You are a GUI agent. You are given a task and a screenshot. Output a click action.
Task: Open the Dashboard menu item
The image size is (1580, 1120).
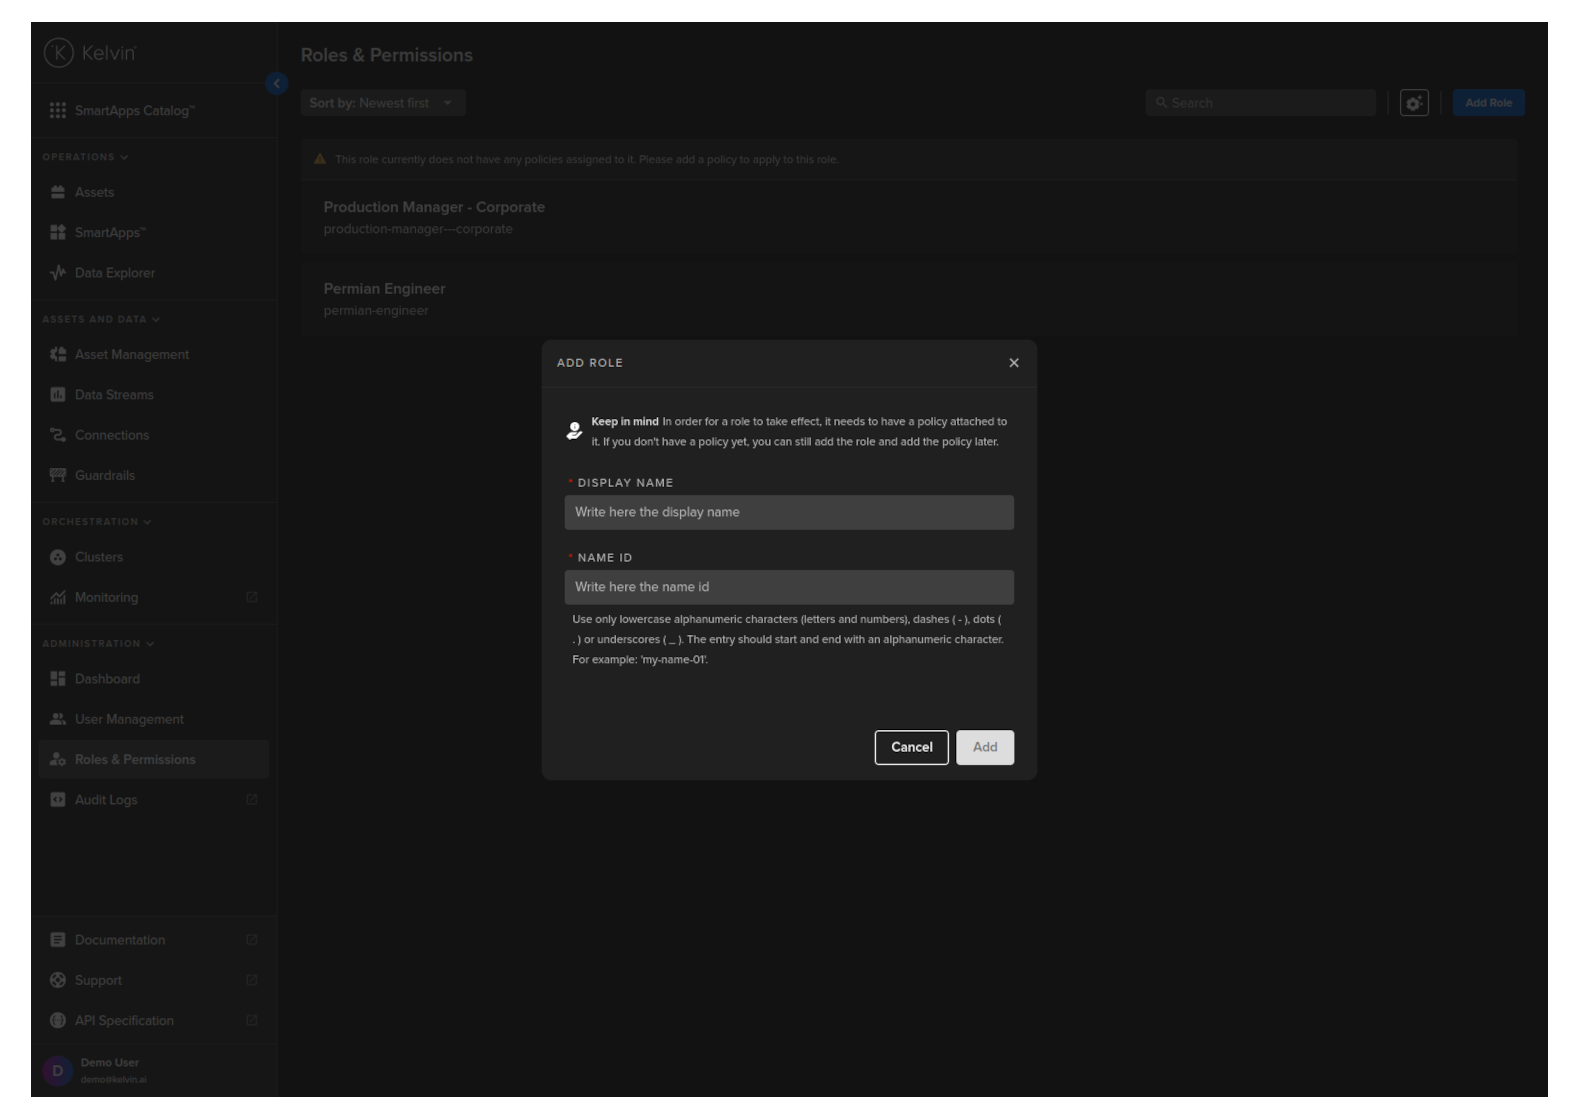point(107,679)
